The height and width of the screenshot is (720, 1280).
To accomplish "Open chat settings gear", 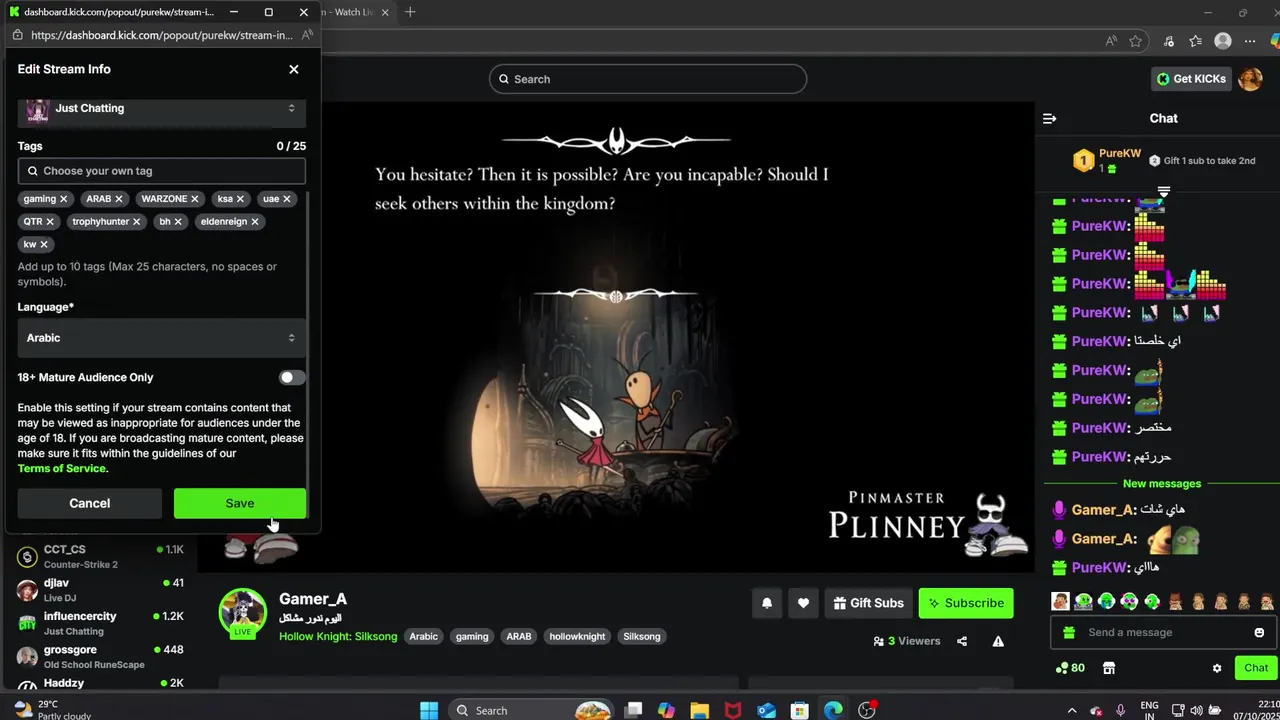I will pos(1217,668).
